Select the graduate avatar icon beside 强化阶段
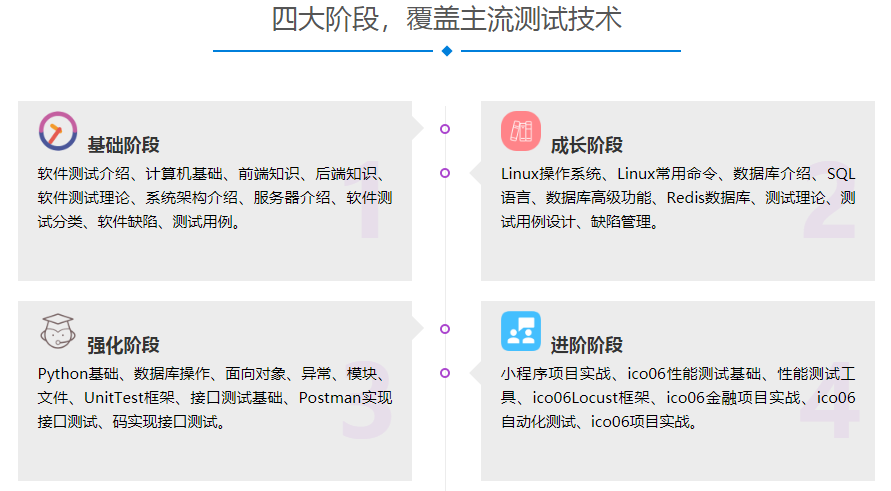The width and height of the screenshot is (891, 491). tap(58, 331)
